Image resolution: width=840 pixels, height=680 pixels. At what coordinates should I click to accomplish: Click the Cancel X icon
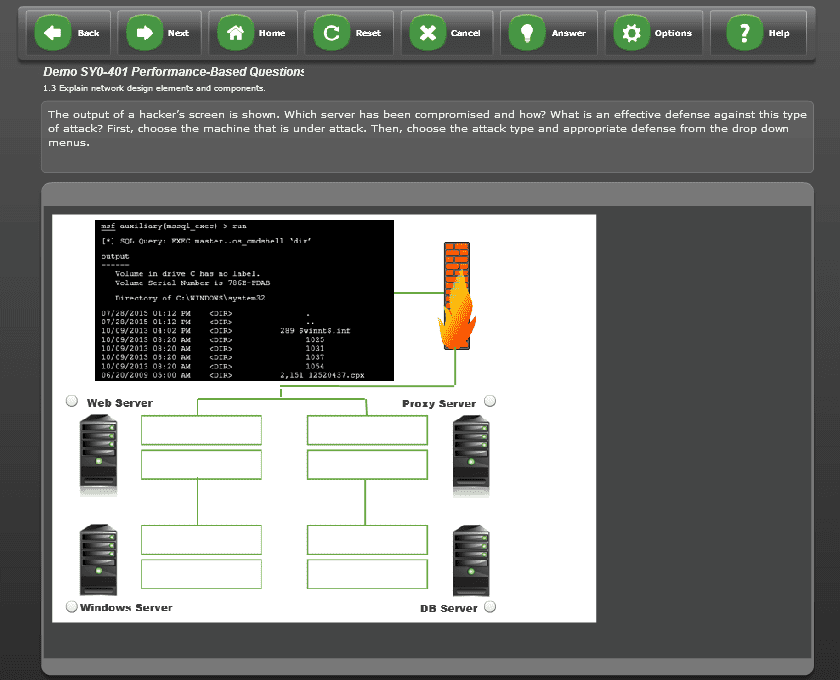click(x=426, y=32)
